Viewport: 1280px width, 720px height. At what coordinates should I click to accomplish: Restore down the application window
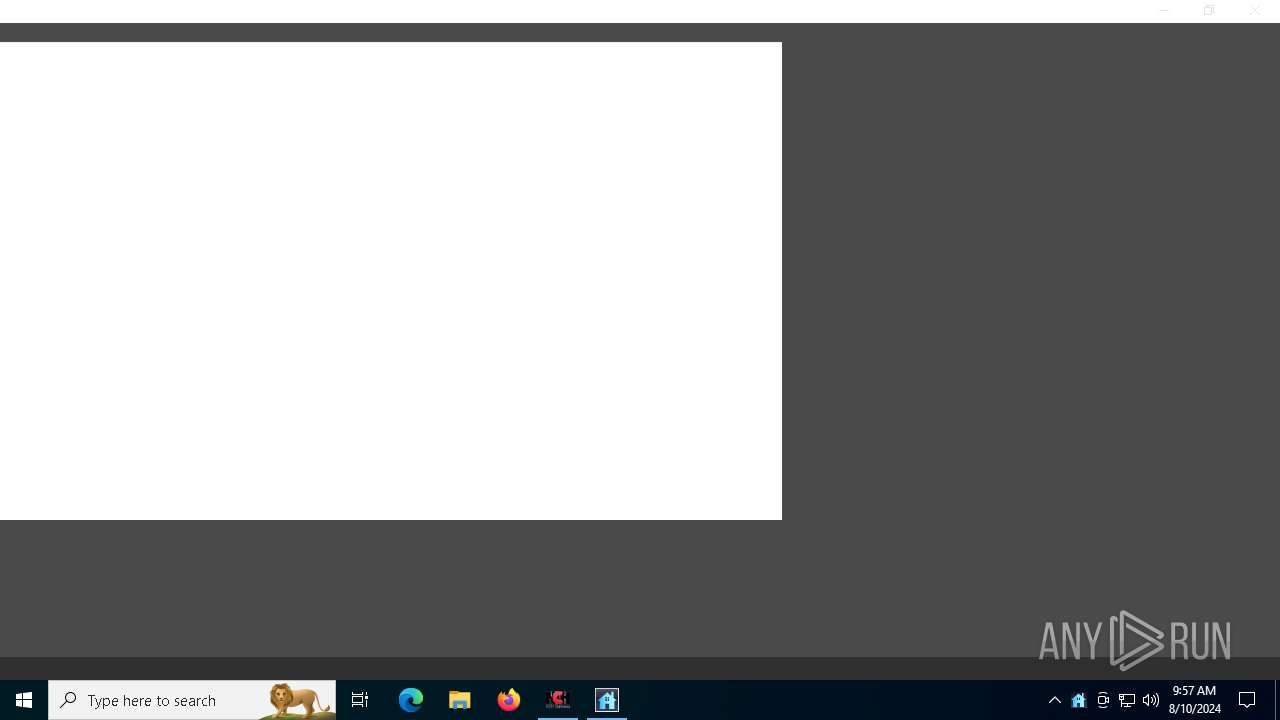tap(1209, 10)
